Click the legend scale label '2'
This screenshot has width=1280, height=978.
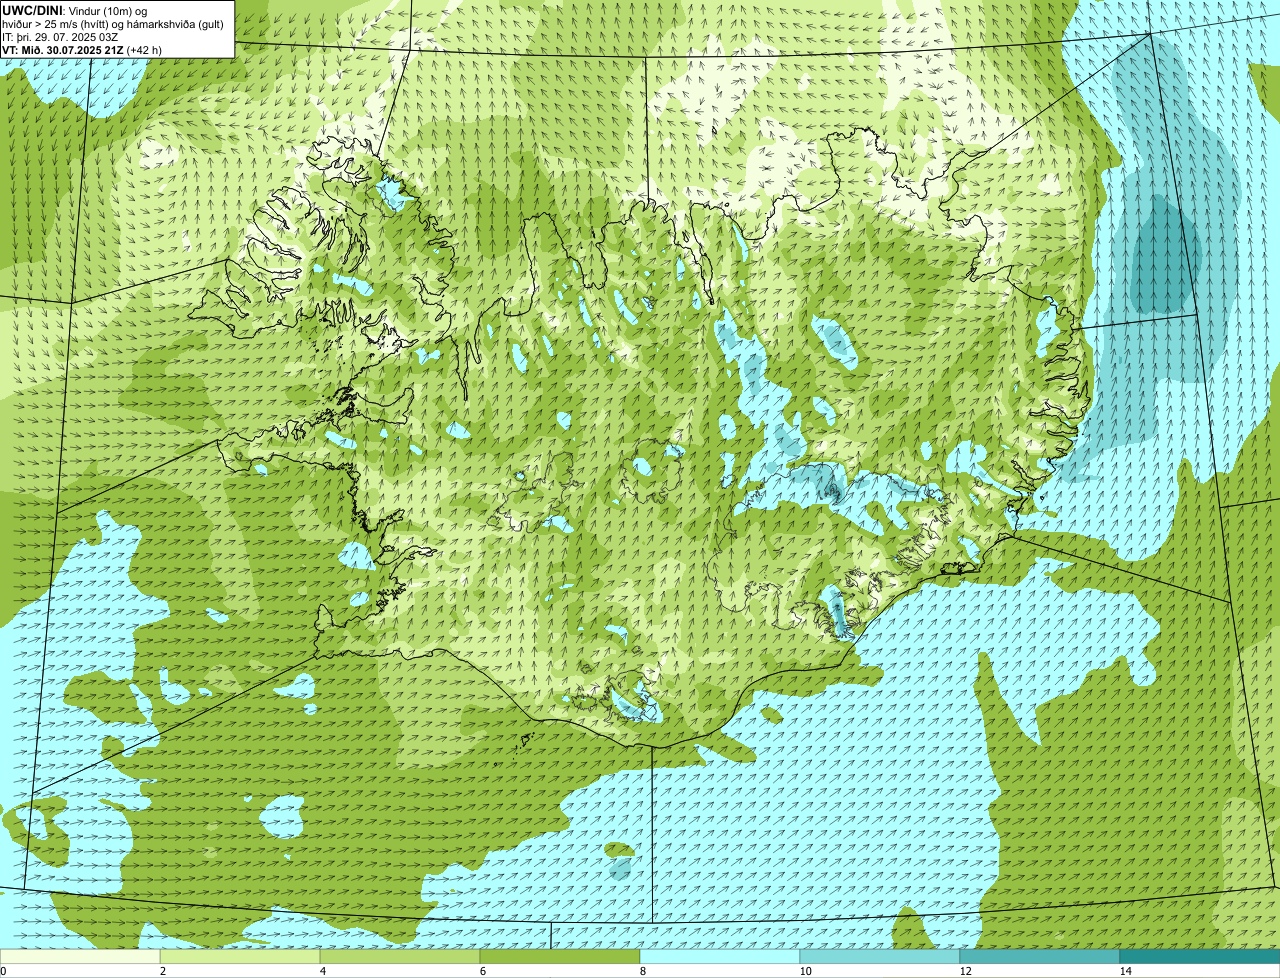pos(162,971)
